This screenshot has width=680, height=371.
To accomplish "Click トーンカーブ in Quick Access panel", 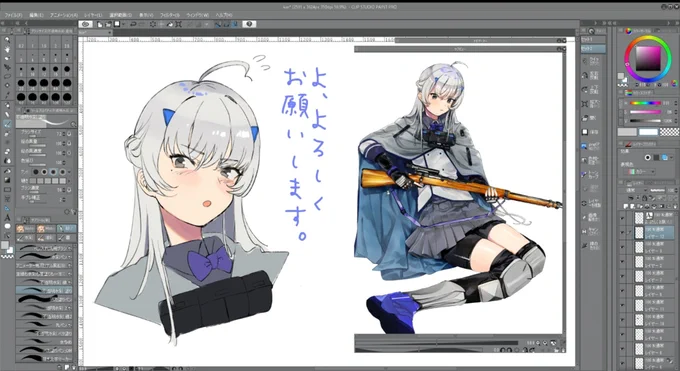I will coord(591,174).
